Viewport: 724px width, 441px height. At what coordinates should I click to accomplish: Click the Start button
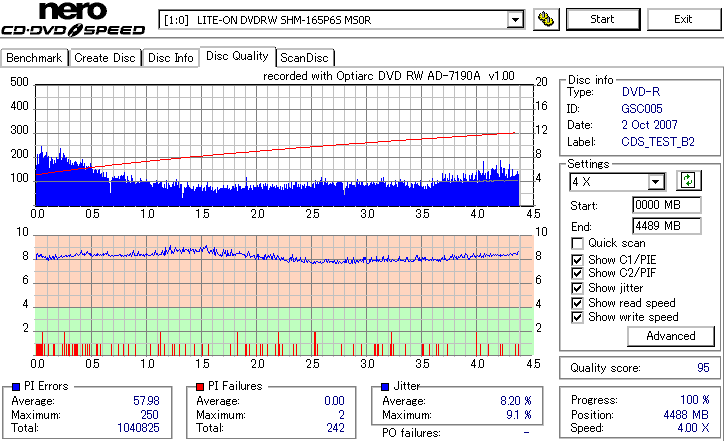(603, 19)
